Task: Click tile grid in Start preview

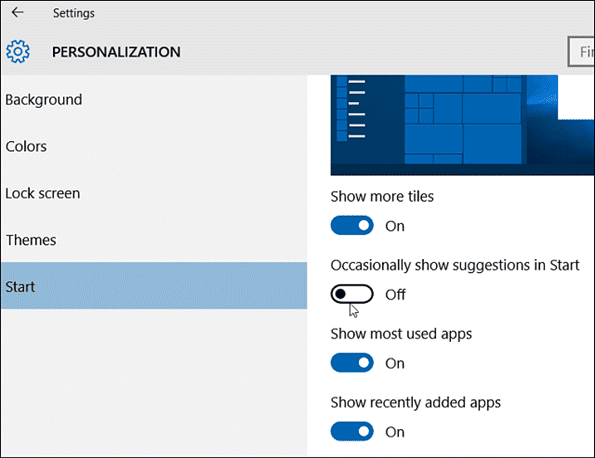Action: click(463, 120)
